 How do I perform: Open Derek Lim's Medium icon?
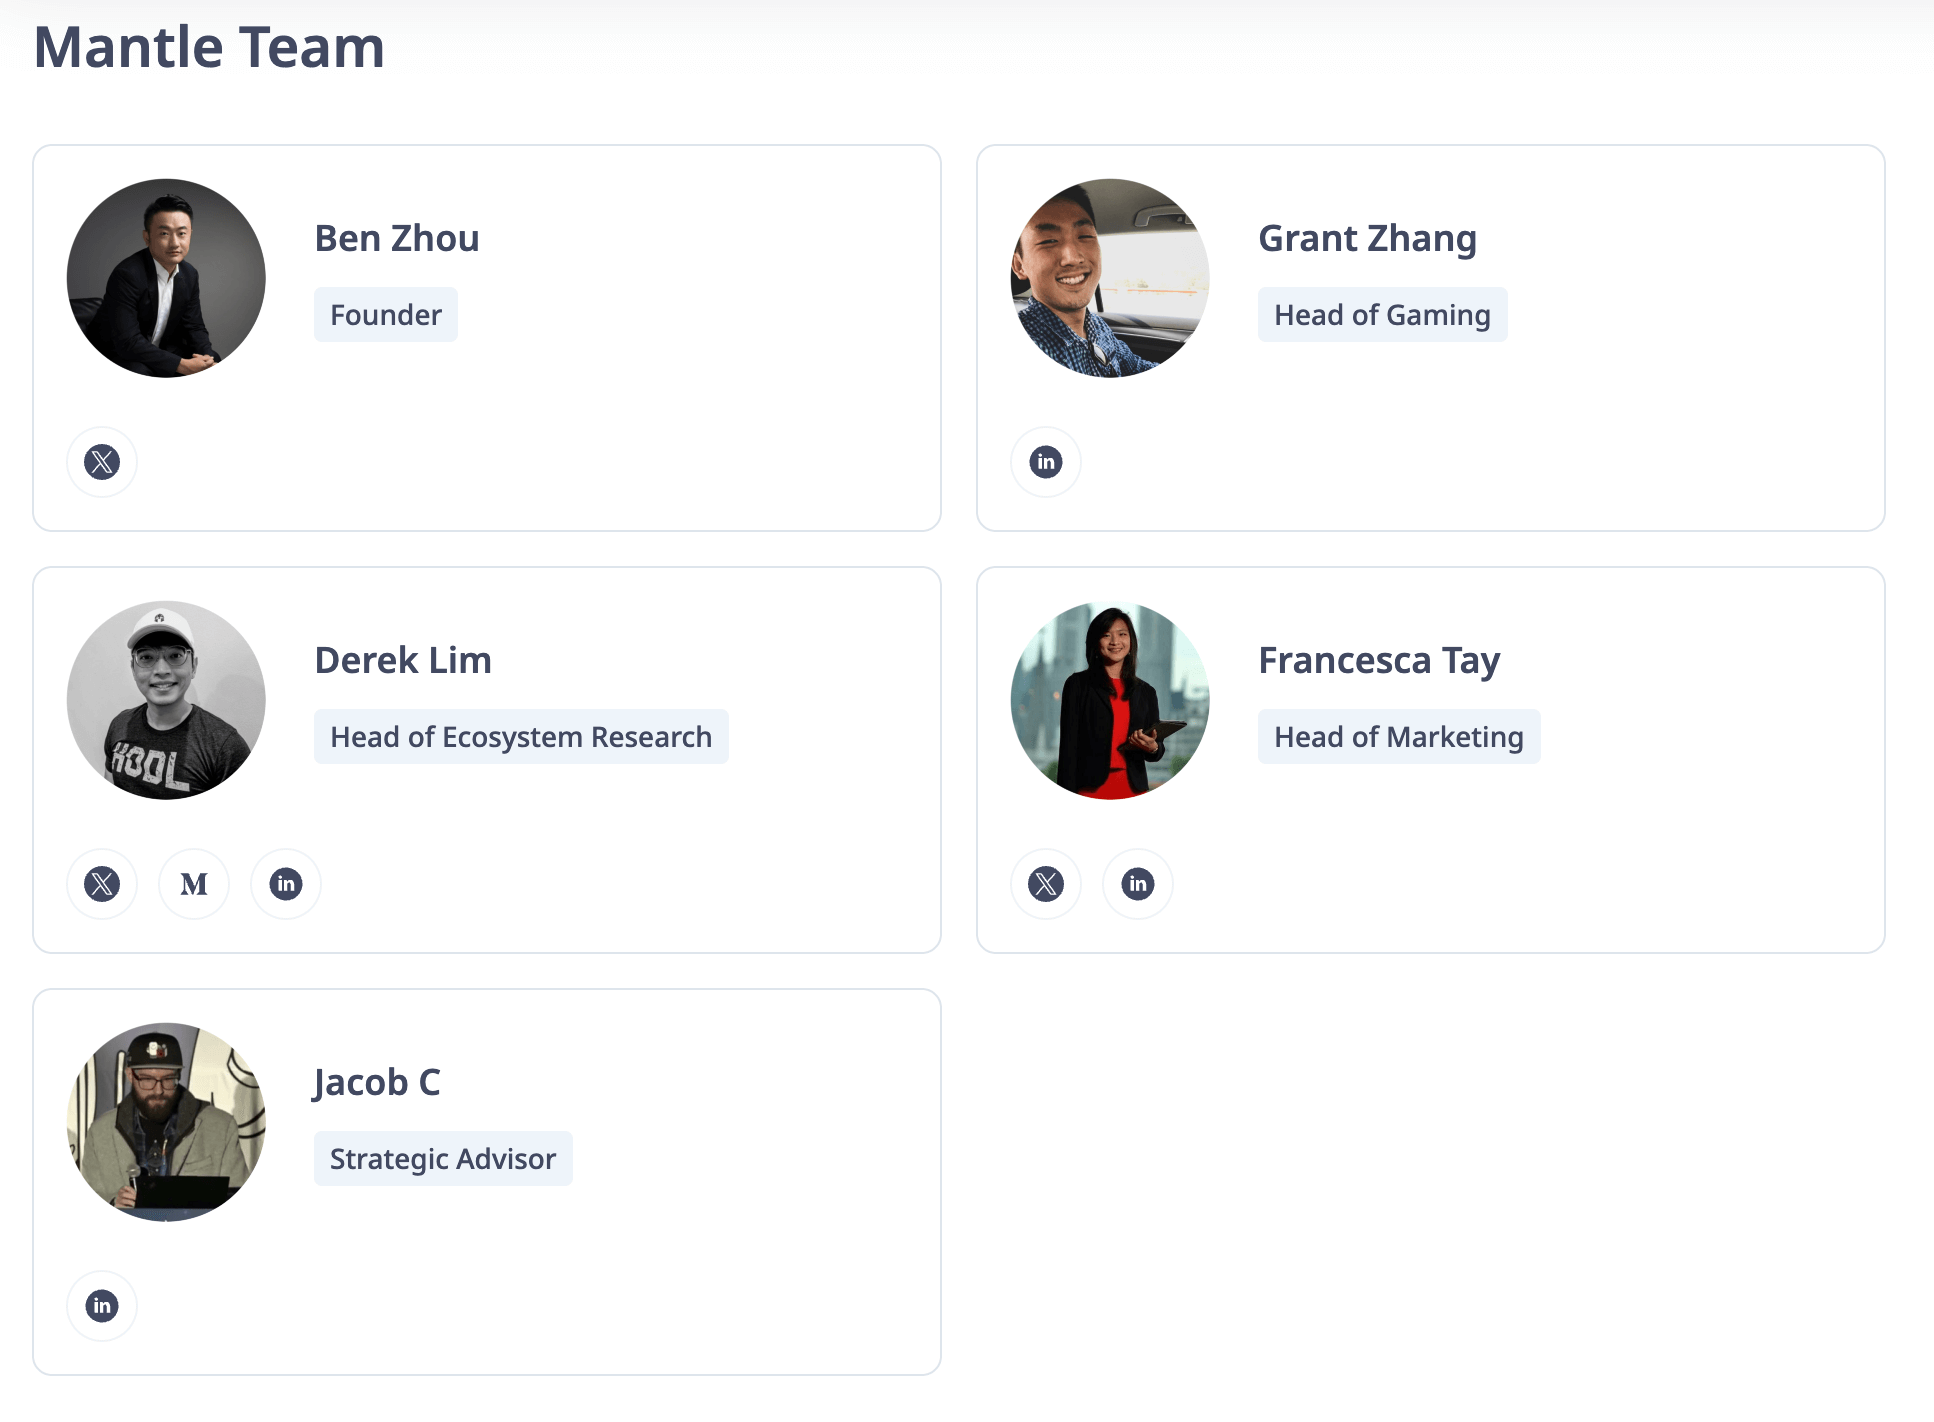194,884
